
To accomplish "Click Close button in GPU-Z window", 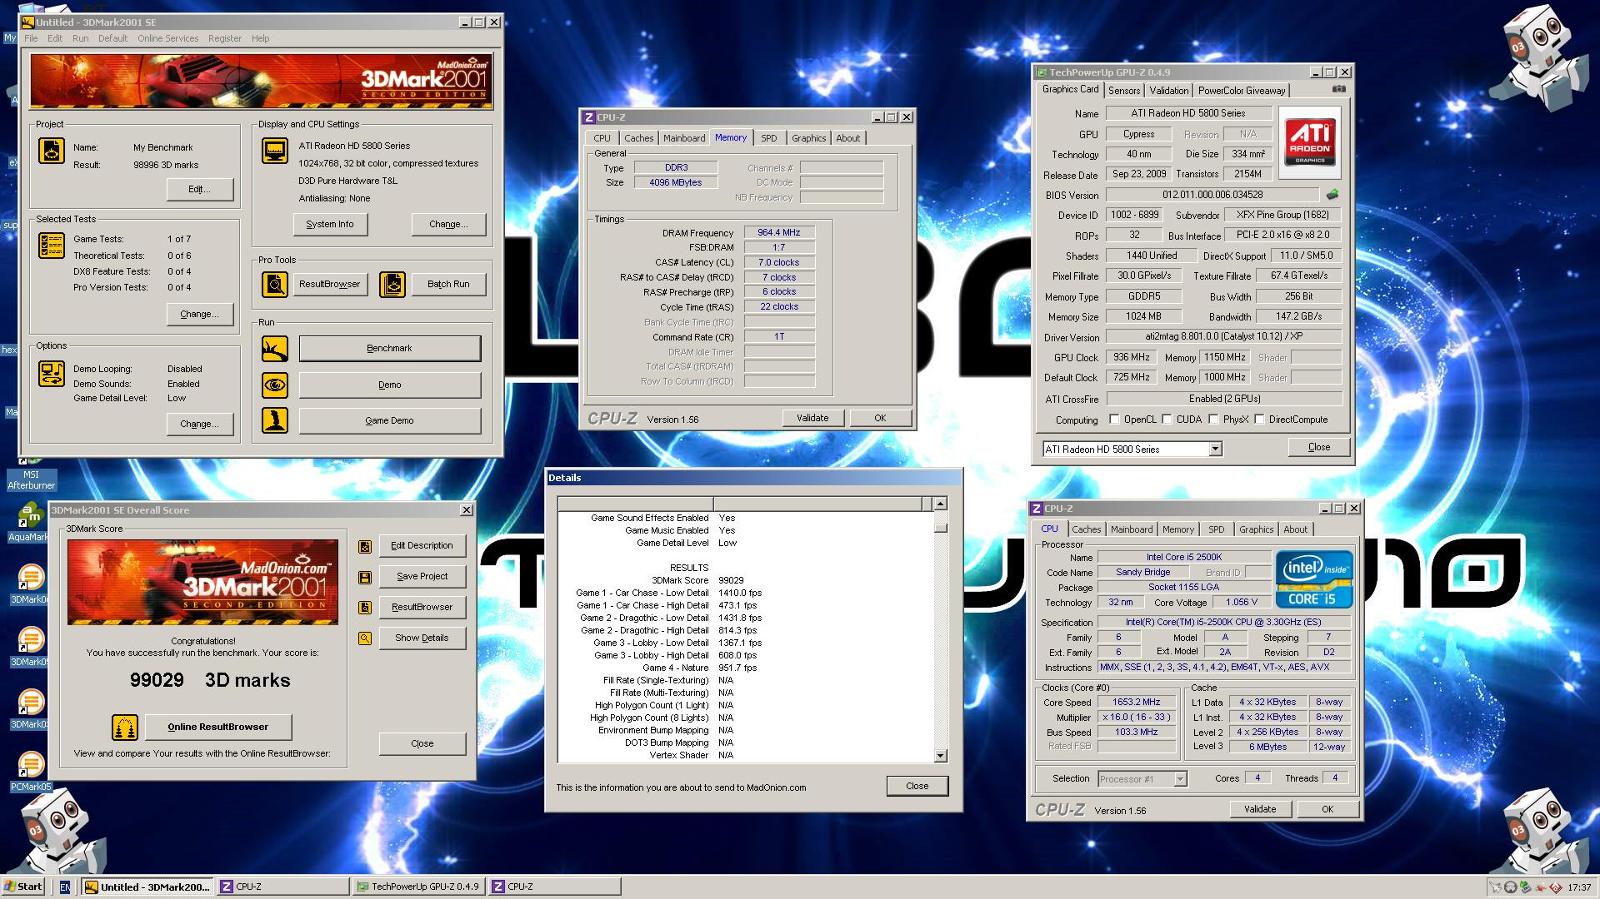I will pos(1318,447).
